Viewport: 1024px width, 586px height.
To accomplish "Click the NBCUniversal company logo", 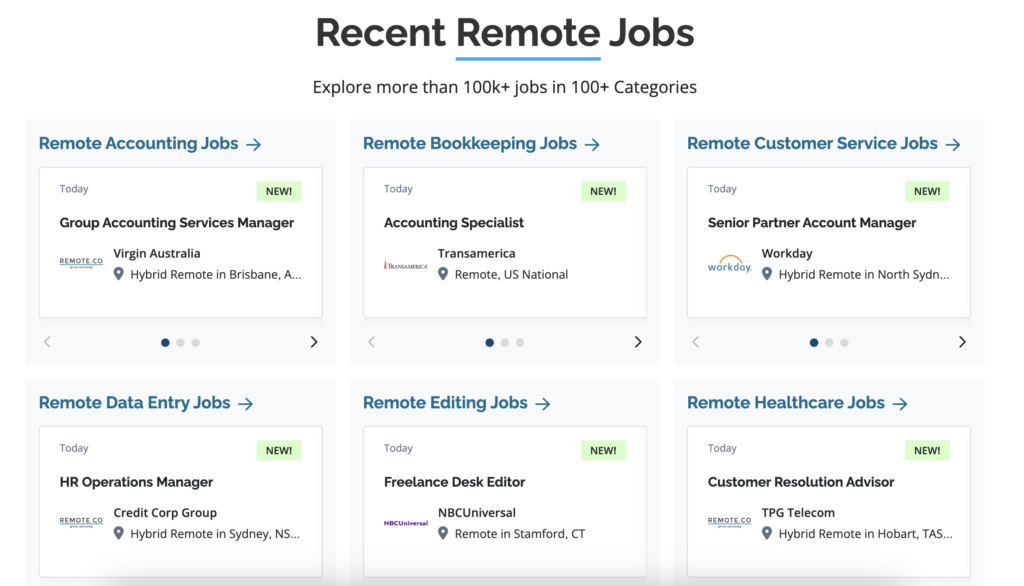I will pyautogui.click(x=406, y=523).
